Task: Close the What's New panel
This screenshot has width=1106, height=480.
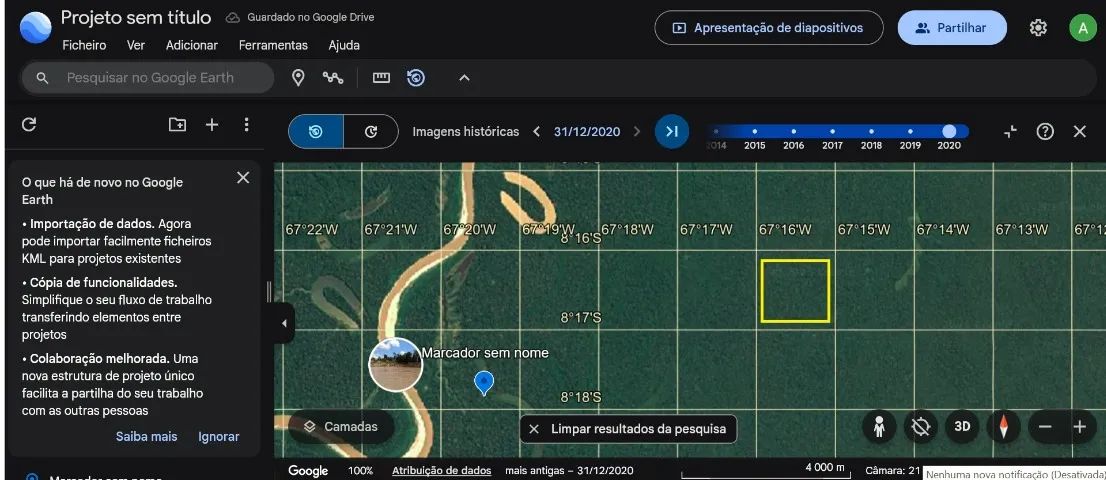Action: click(x=243, y=178)
